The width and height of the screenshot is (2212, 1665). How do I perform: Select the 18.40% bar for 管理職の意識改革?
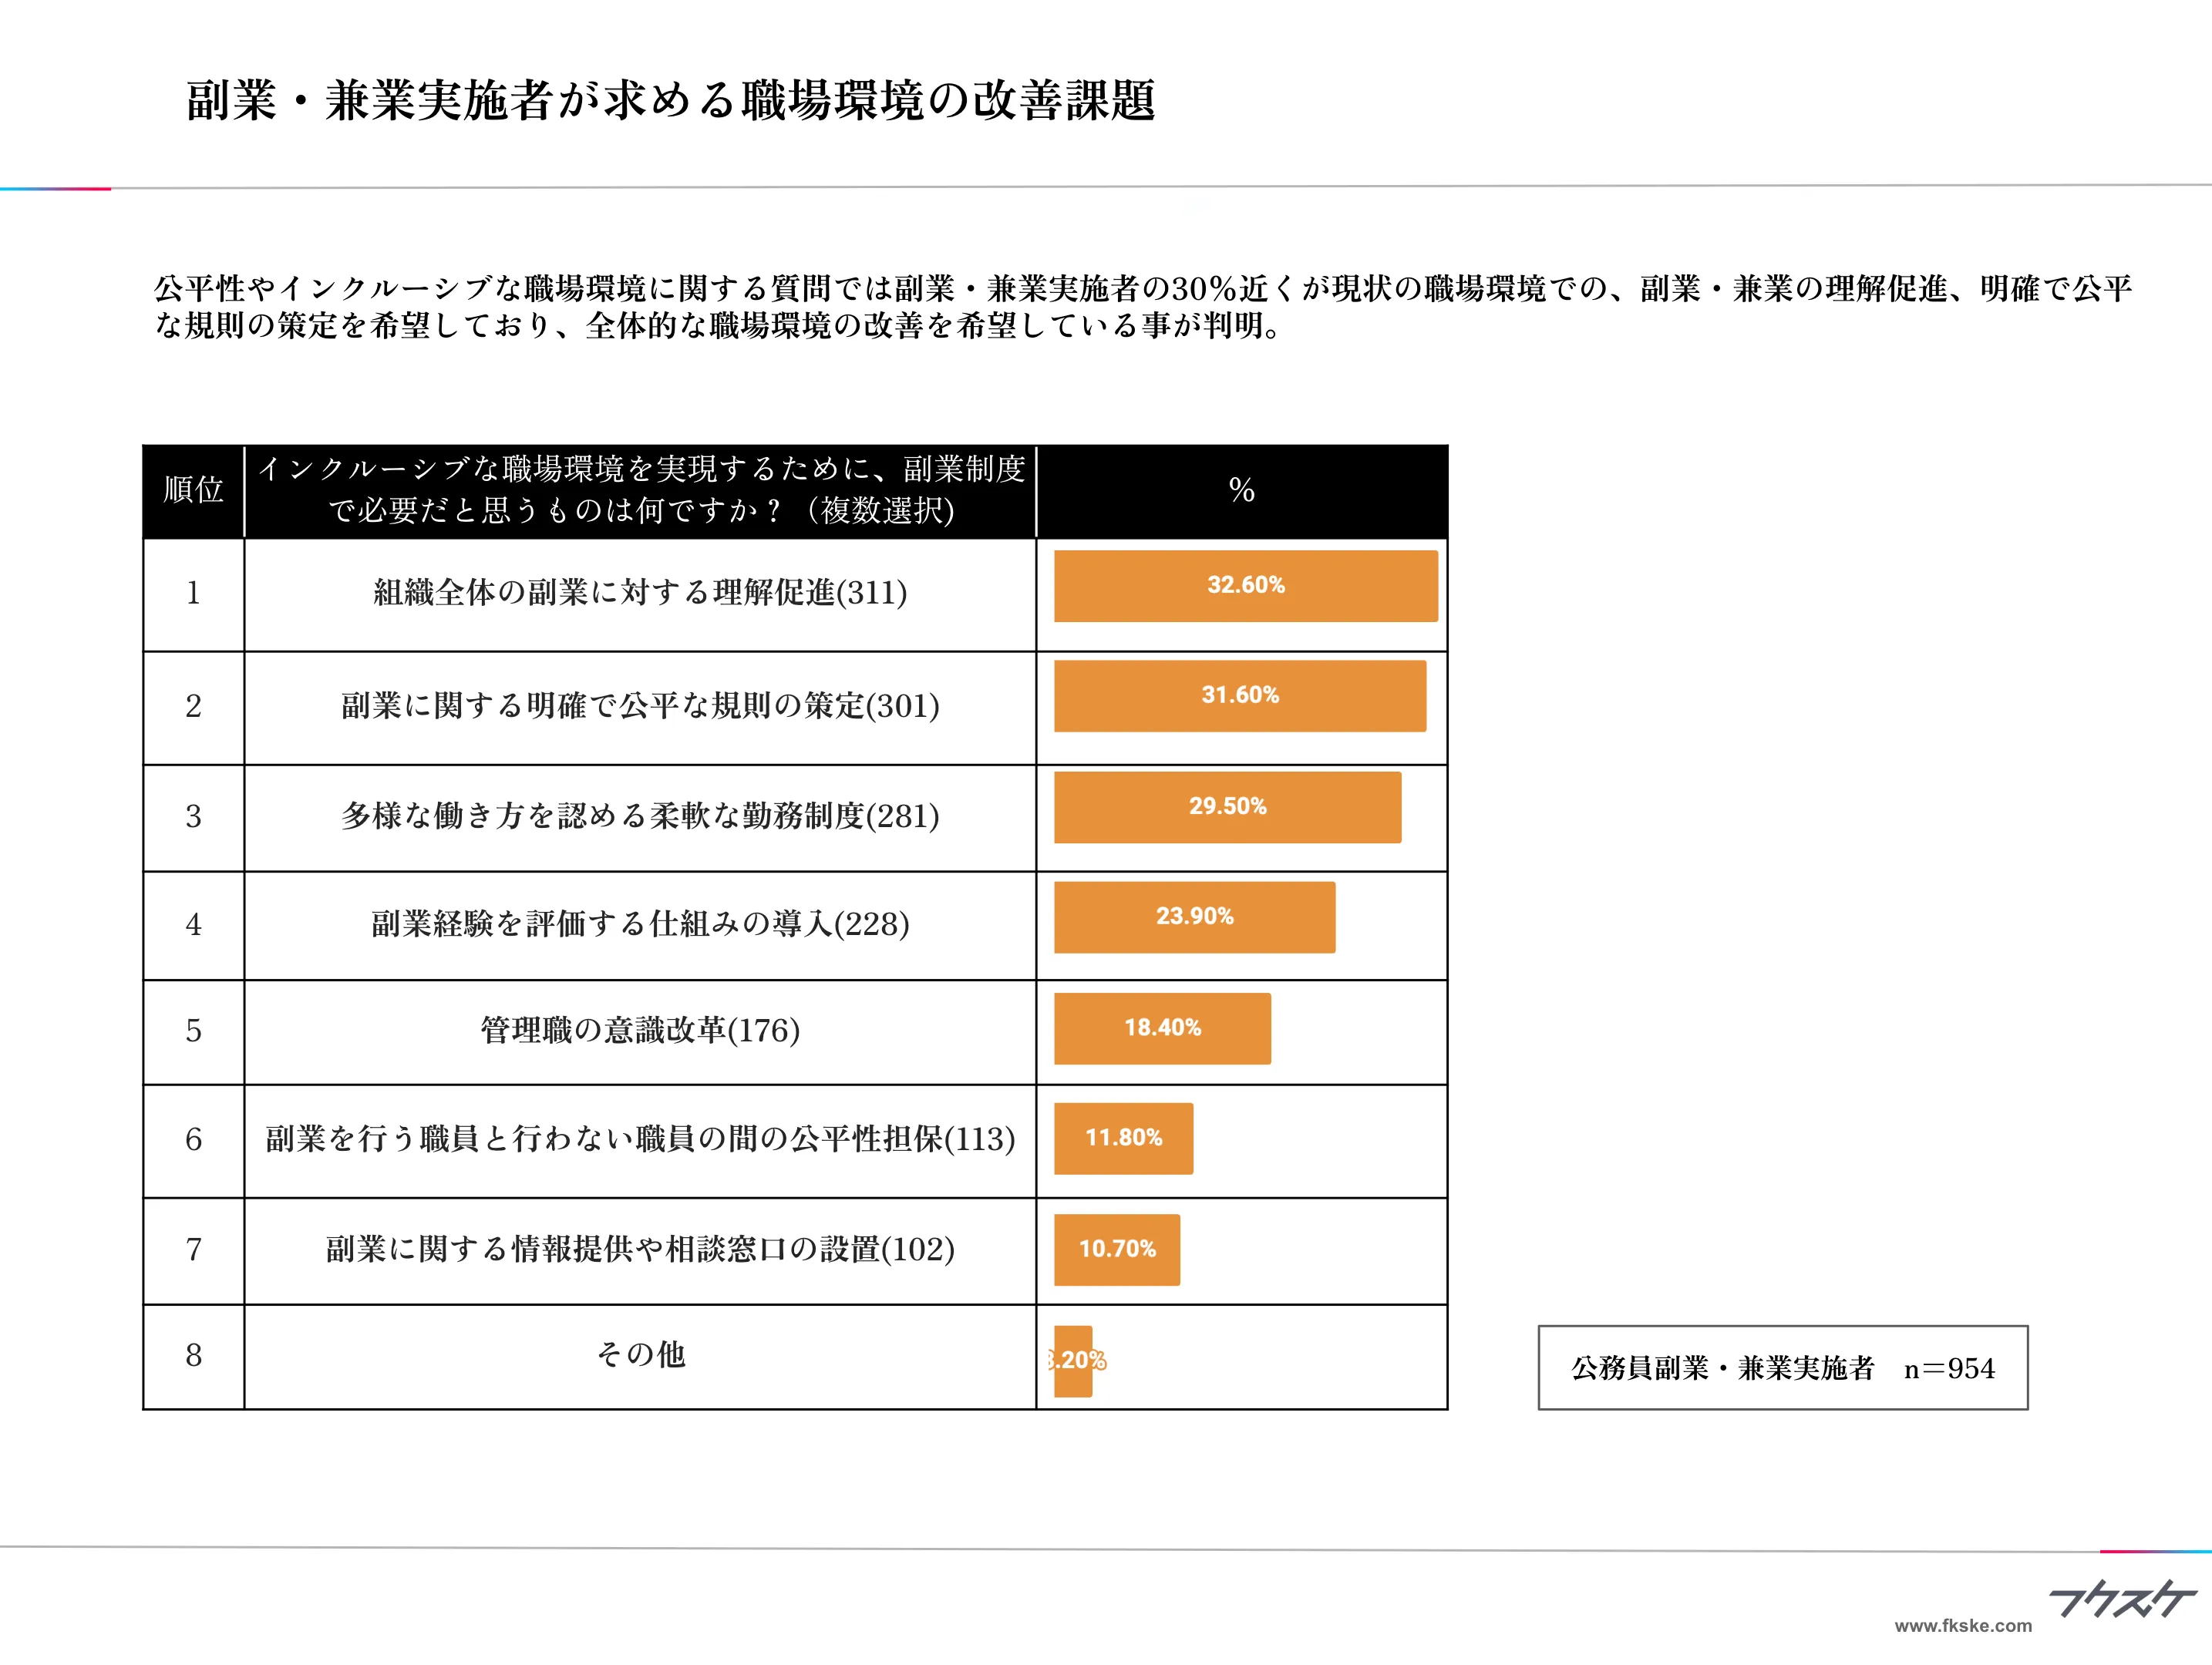[x=1162, y=1029]
